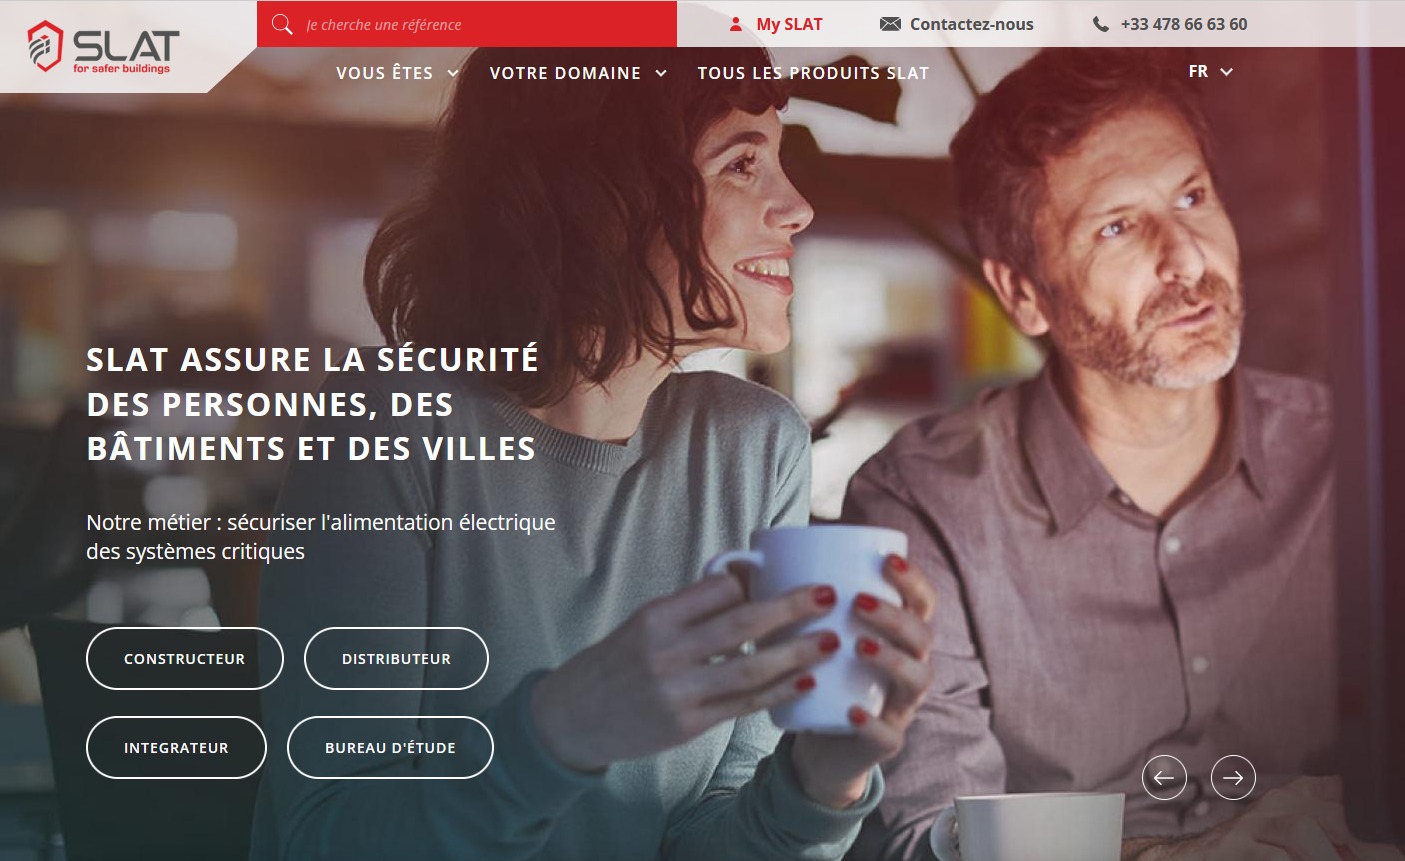Open TOUS LES PRODUITS SLAT menu
This screenshot has height=861, width=1405.
813,73
